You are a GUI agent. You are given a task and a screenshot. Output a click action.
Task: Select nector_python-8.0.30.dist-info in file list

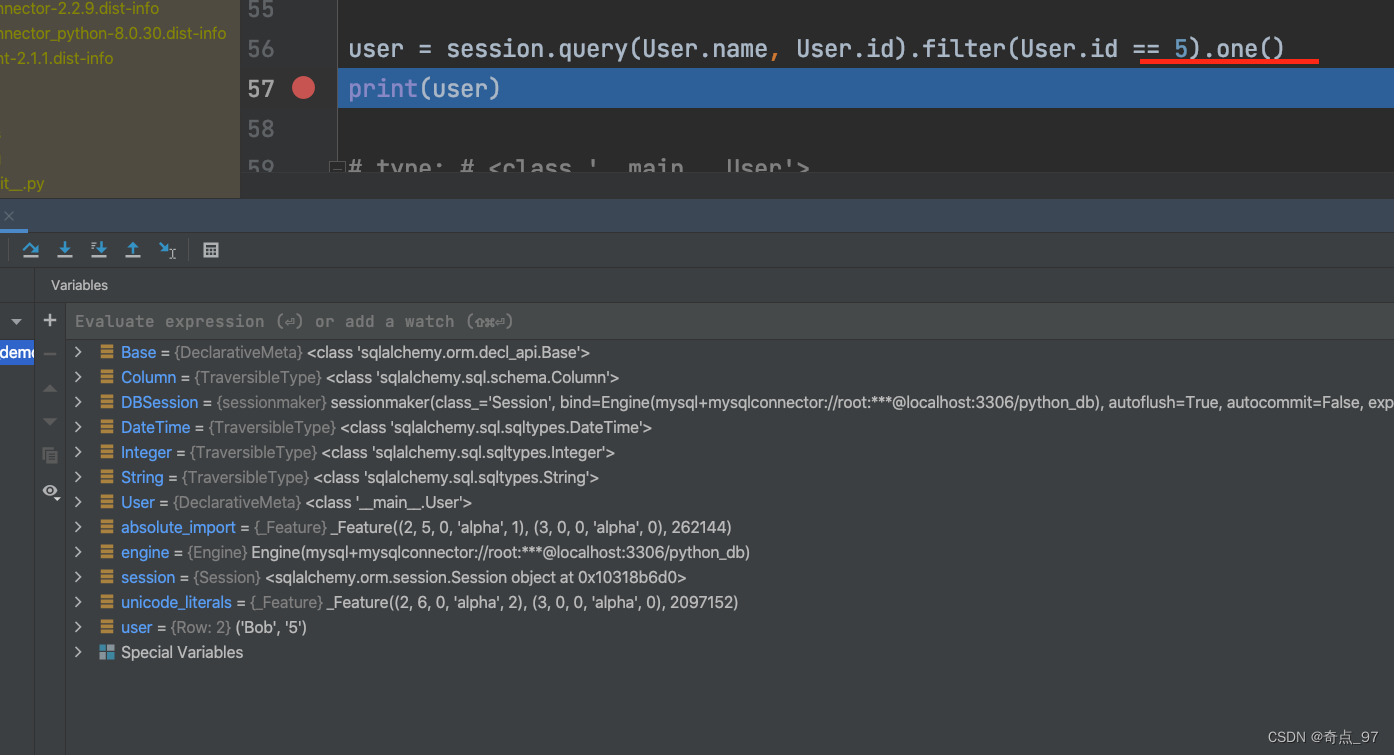[x=110, y=33]
